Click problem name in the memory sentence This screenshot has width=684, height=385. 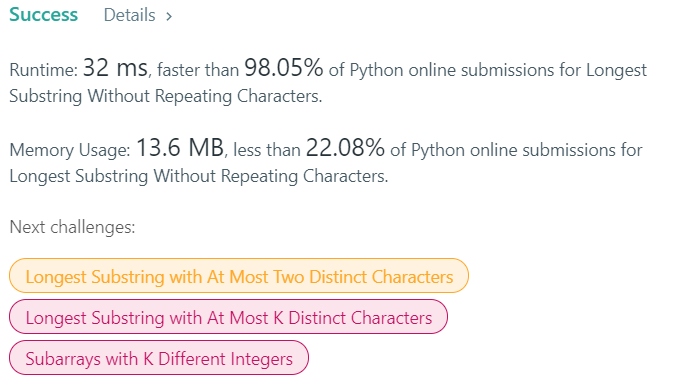(x=198, y=176)
